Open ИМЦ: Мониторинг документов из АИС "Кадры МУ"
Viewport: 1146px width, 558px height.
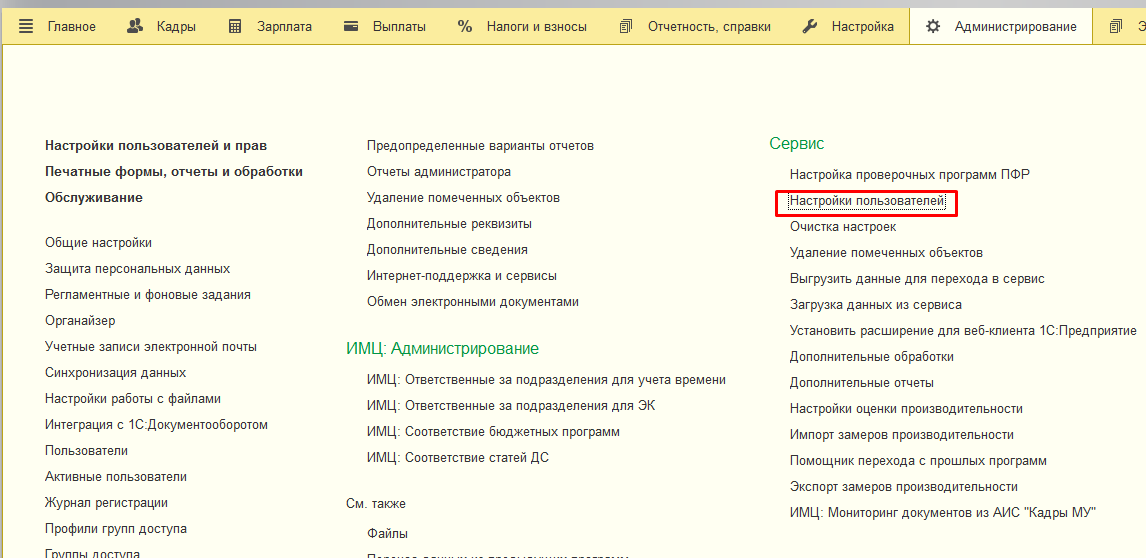pyautogui.click(x=944, y=513)
